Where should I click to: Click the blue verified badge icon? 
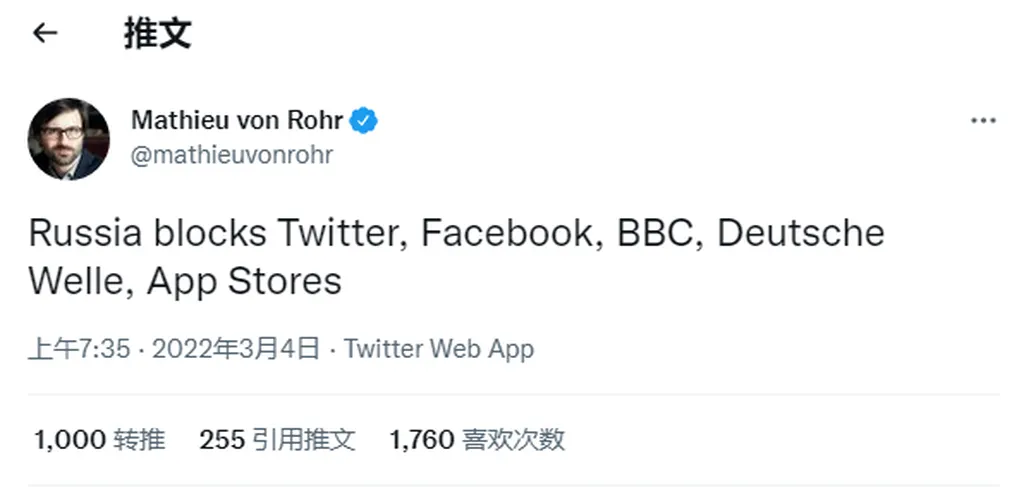point(364,122)
